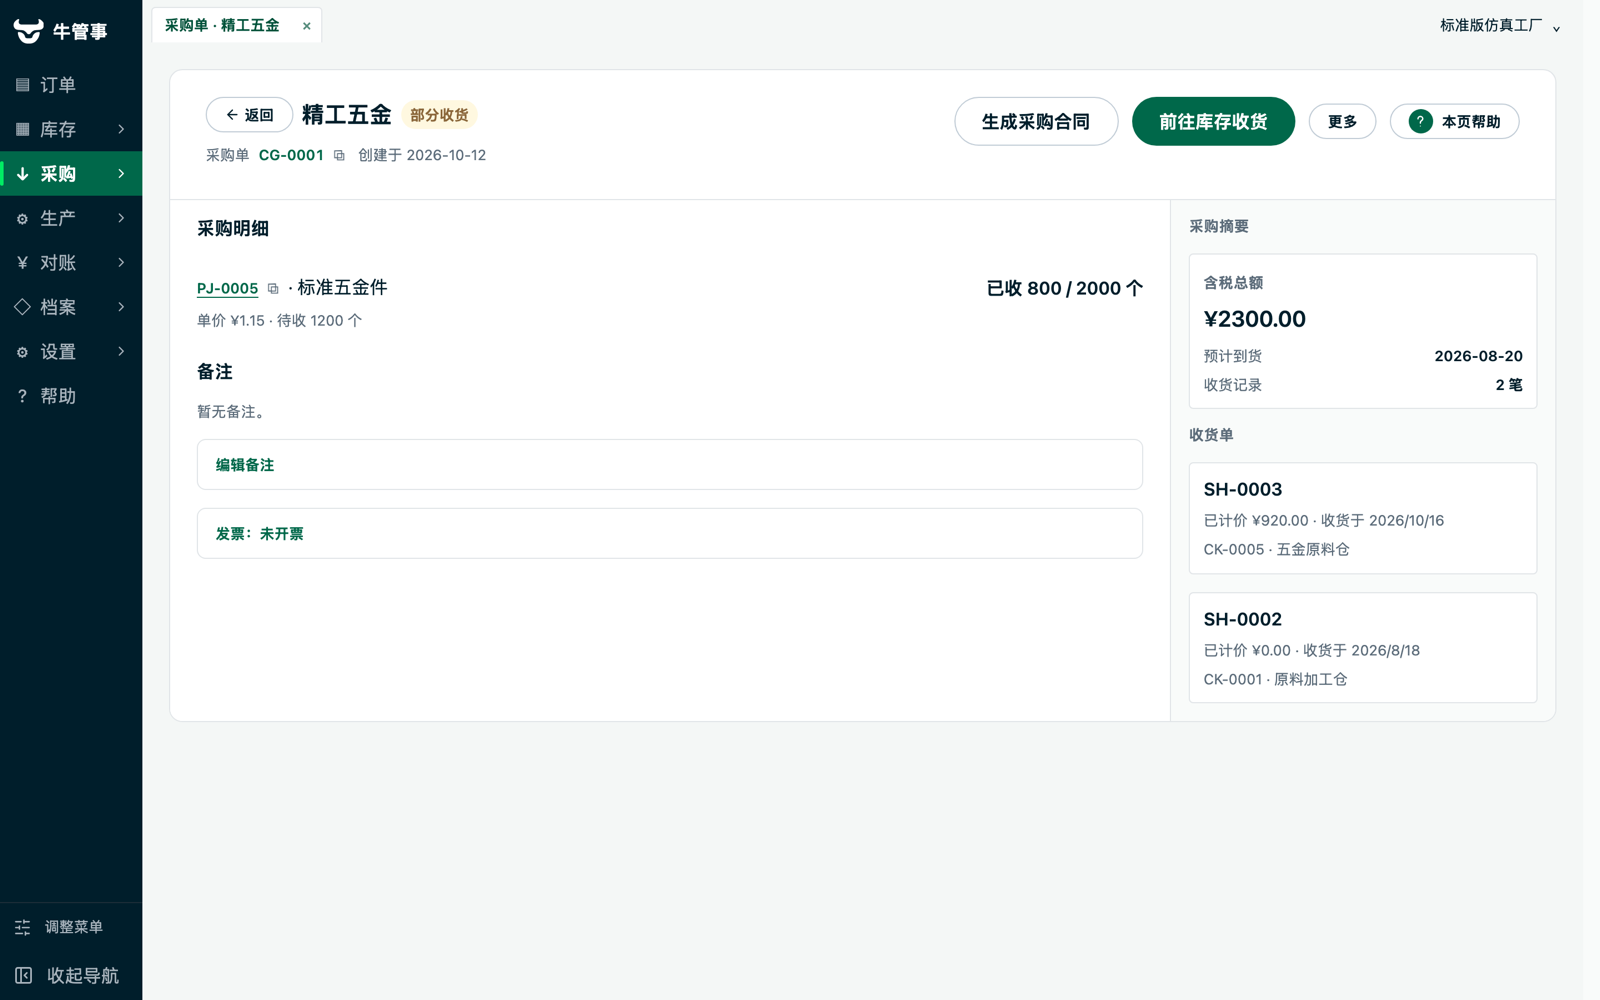1600x1000 pixels.
Task: Click the 对账 yen sidebar icon
Action: 22,263
